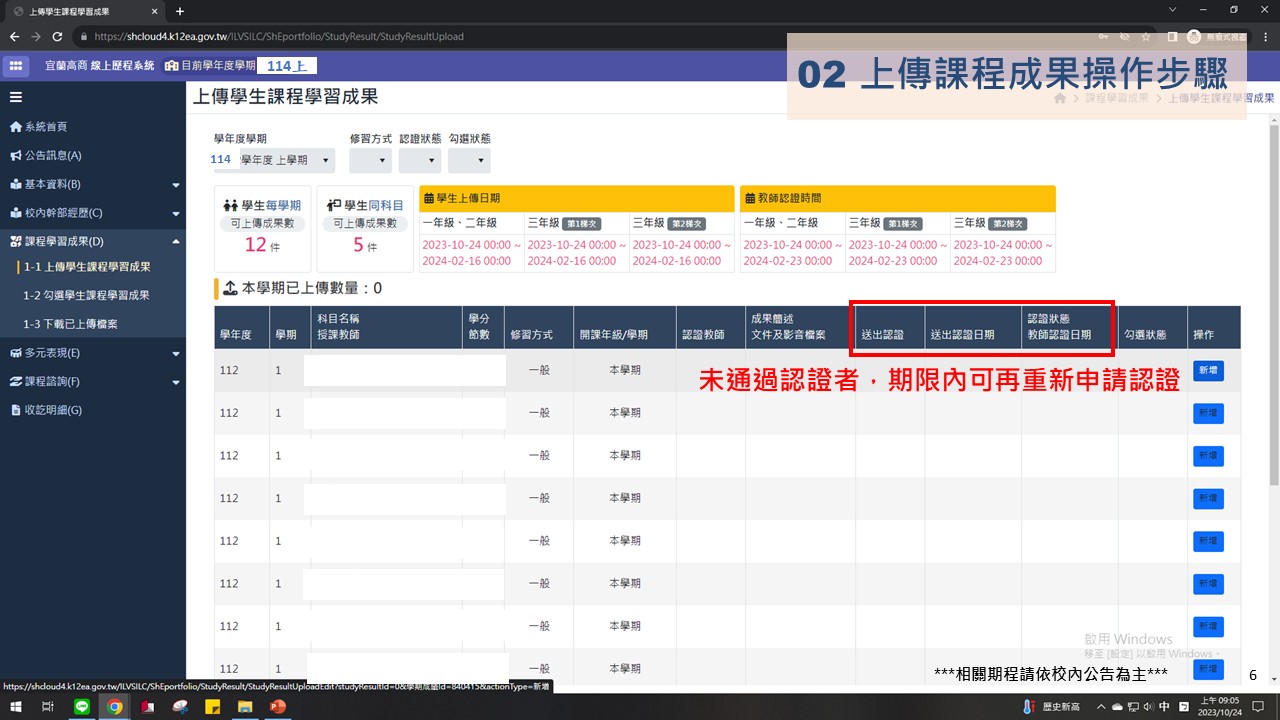Expand the 多元表現(E) sidebar section
The height and width of the screenshot is (720, 1280).
(x=93, y=353)
